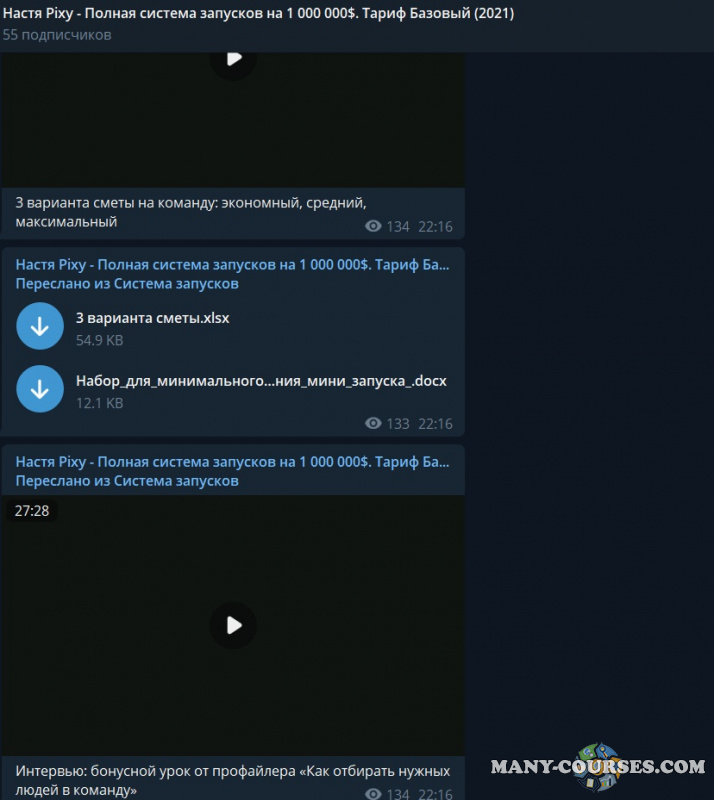Click the MANY-COURSES.COM watermark logo
The height and width of the screenshot is (800, 714).
[x=598, y=767]
